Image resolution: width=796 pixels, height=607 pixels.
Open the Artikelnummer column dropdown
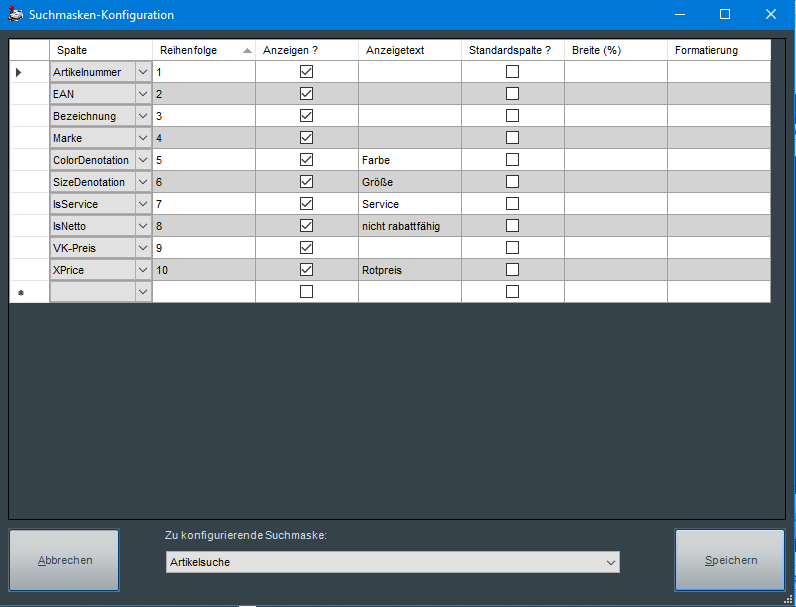tap(142, 72)
